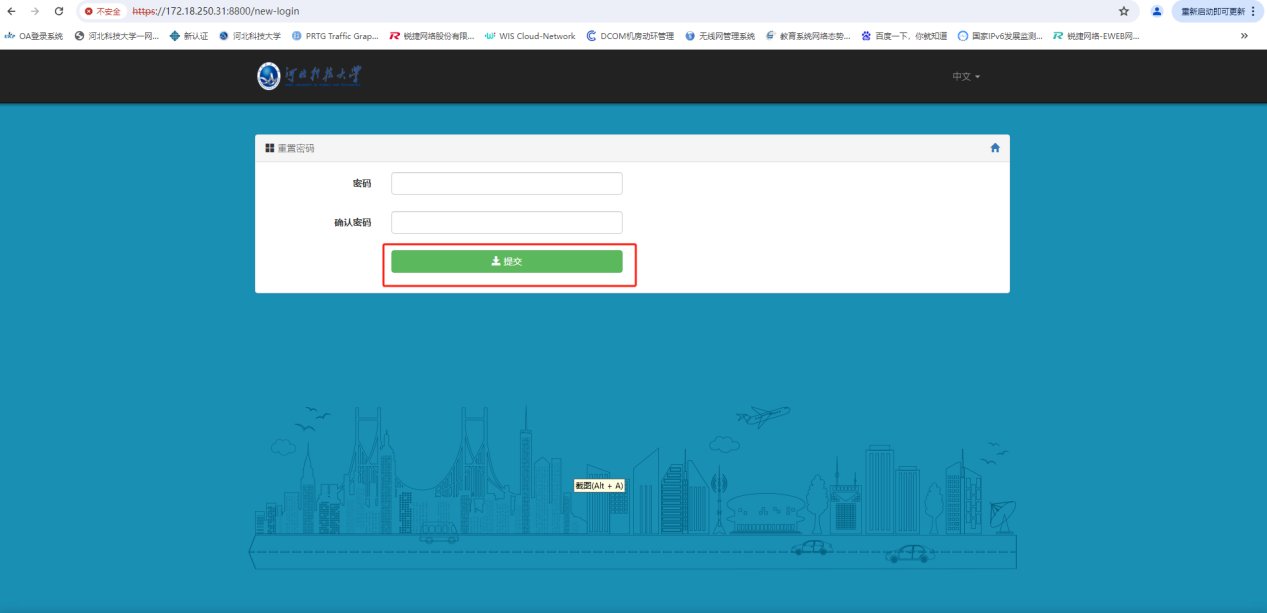Viewport: 1267px width, 613px height.
Task: Click the 不安全 security warning badge
Action: point(103,11)
